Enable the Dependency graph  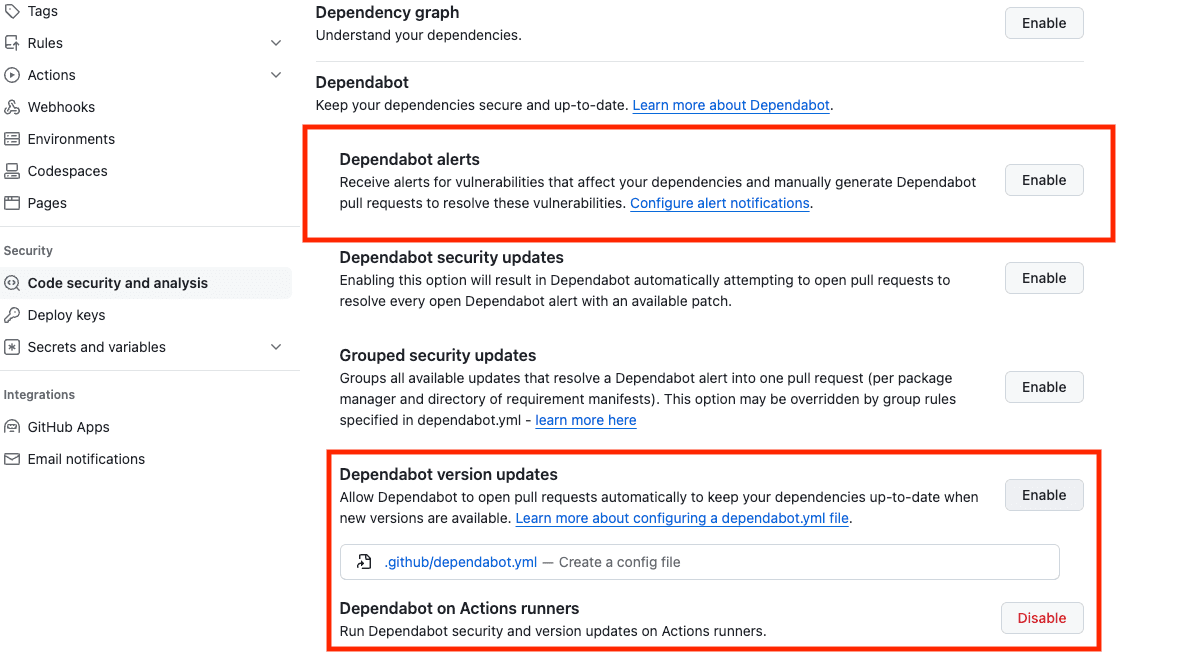click(1043, 23)
